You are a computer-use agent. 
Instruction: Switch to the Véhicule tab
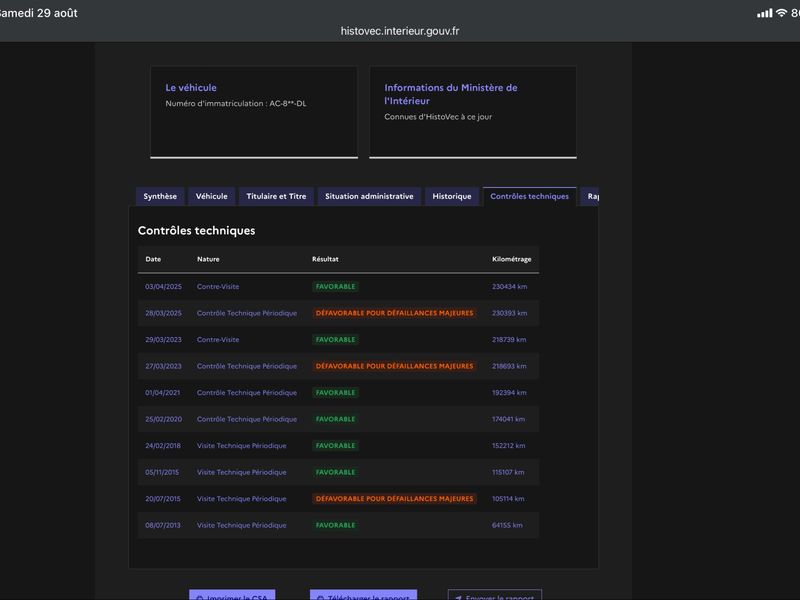click(212, 196)
